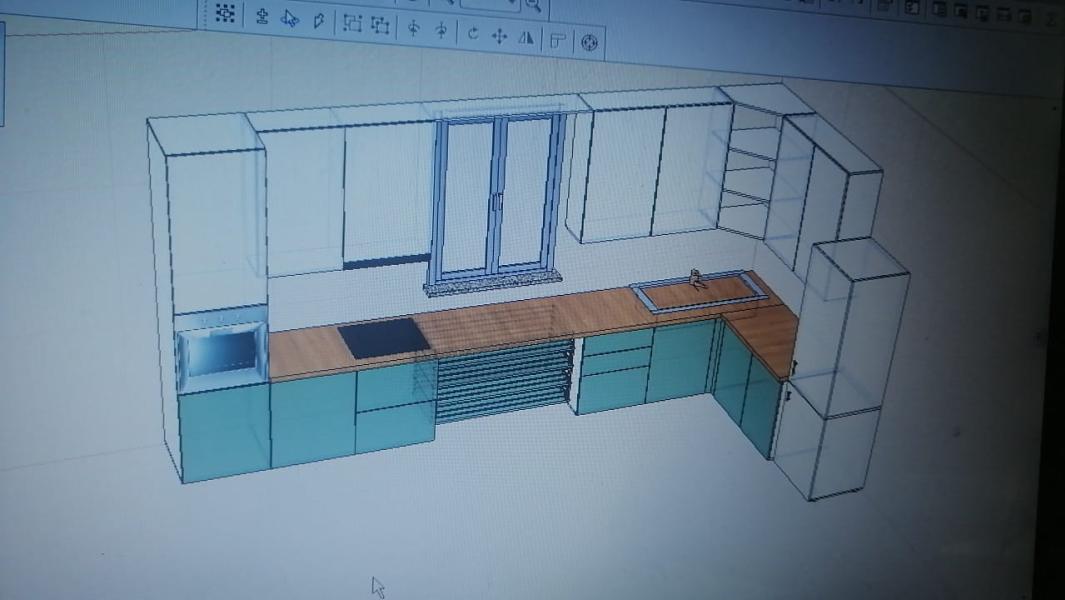Select the sink basin on the countertop

701,293
